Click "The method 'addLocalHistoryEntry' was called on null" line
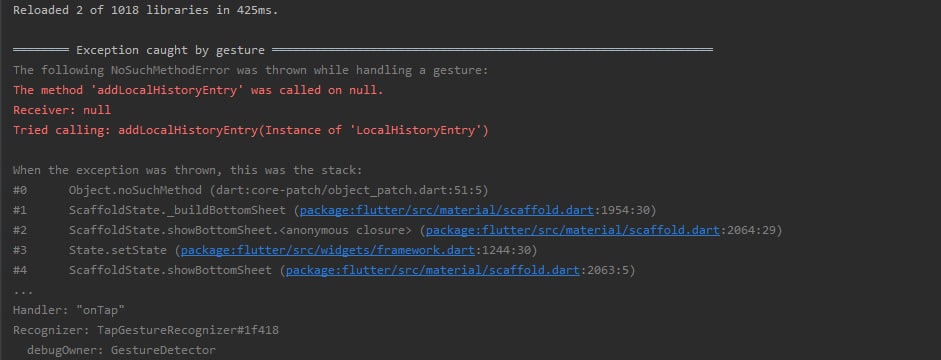This screenshot has width=941, height=360. tap(198, 91)
